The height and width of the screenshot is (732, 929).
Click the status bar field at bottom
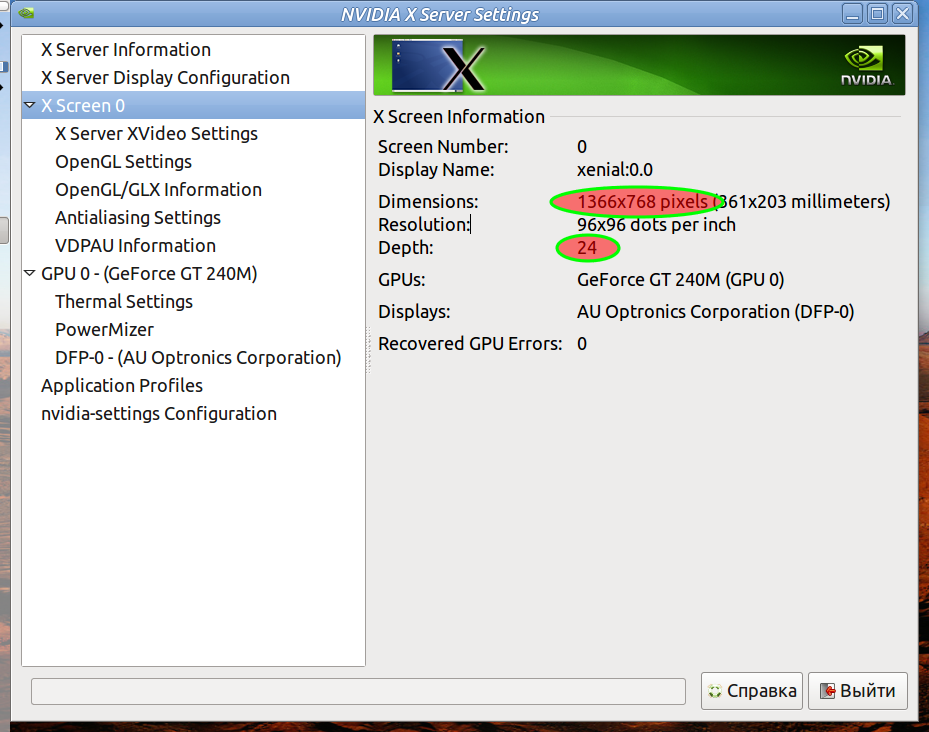pos(358,692)
